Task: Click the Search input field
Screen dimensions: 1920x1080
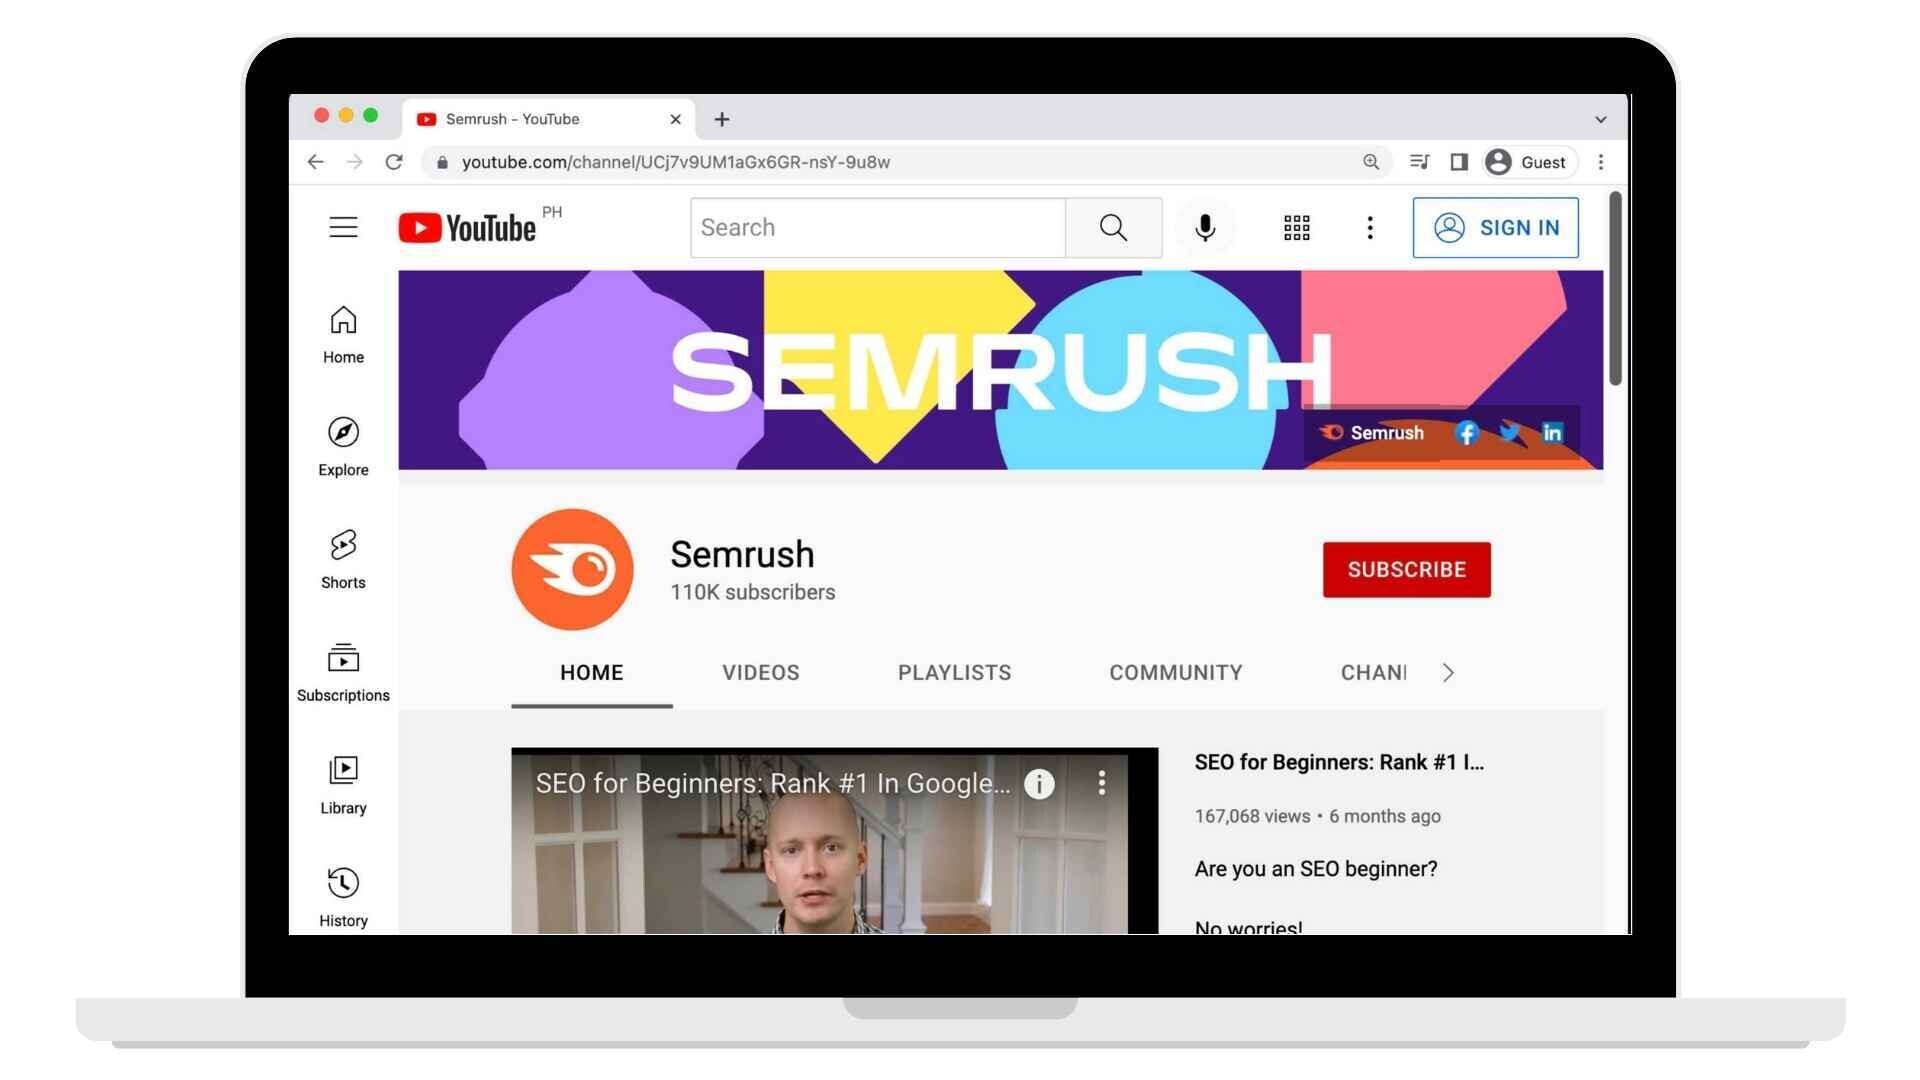Action: (876, 227)
